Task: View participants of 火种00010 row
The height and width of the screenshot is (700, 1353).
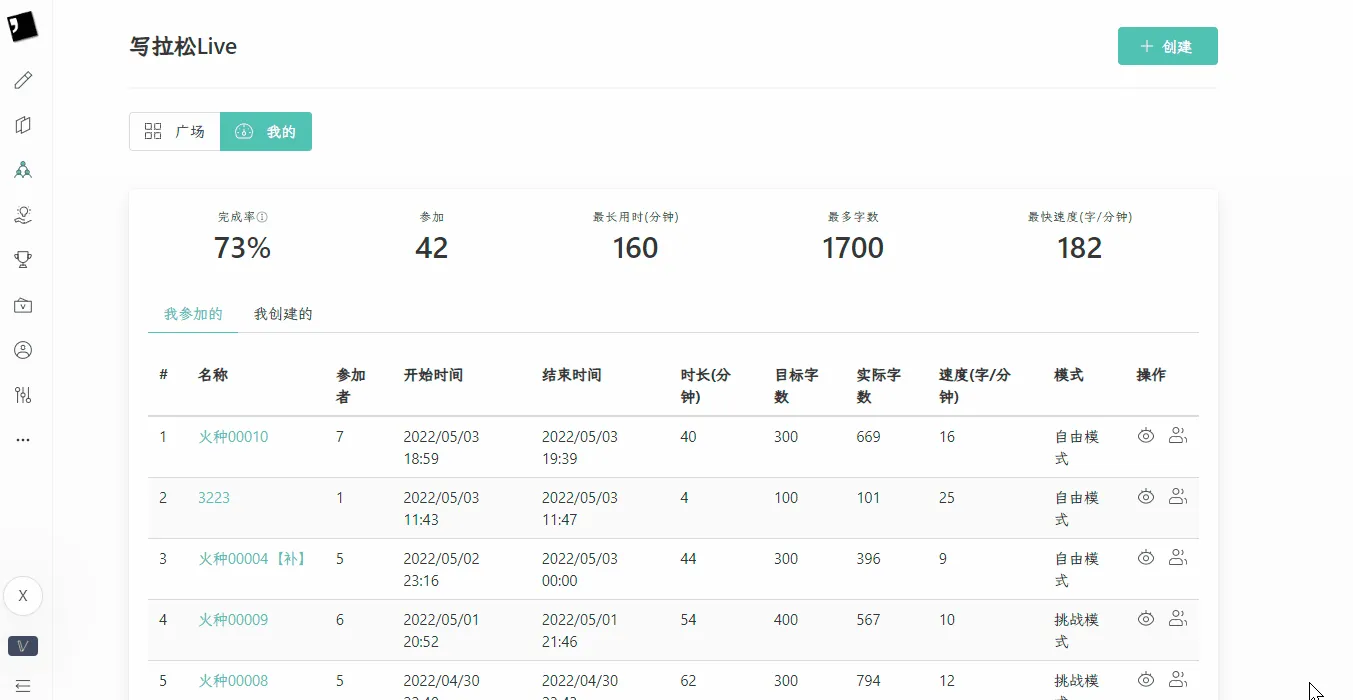Action: (x=1178, y=436)
